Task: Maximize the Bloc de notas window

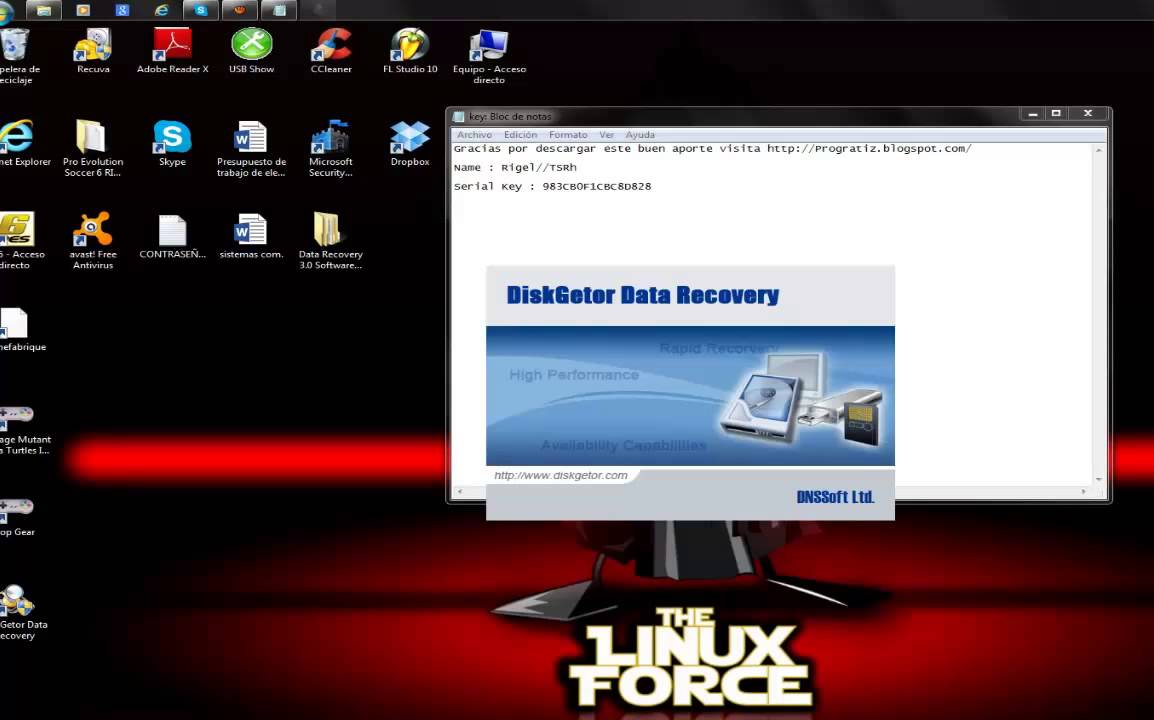Action: [1056, 113]
